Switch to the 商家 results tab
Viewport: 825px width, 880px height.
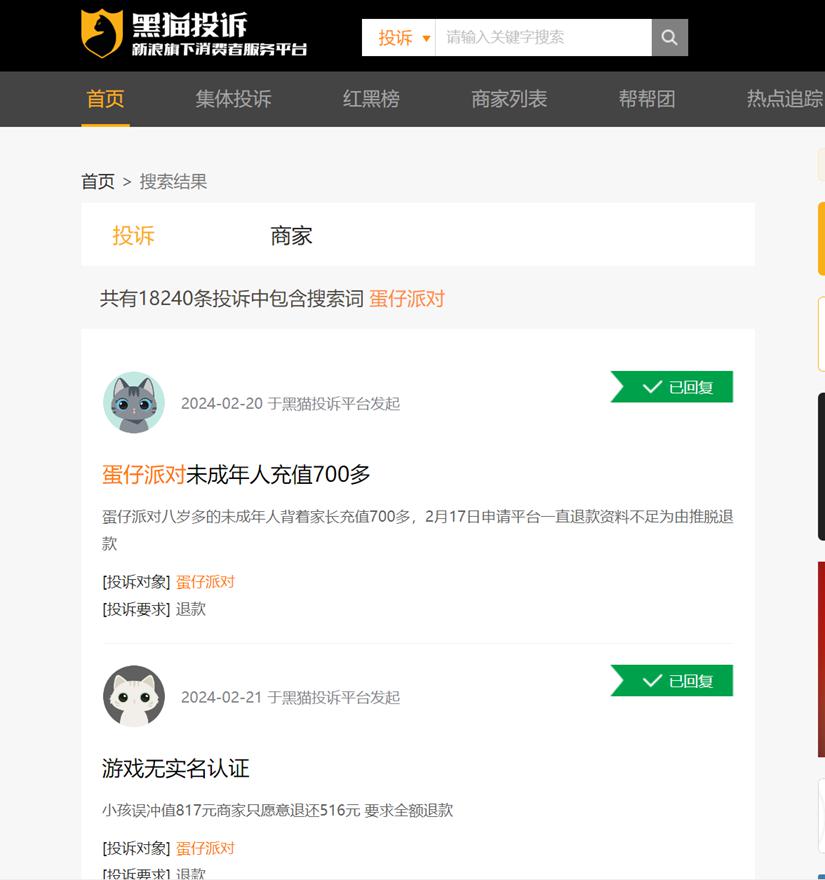coord(291,236)
